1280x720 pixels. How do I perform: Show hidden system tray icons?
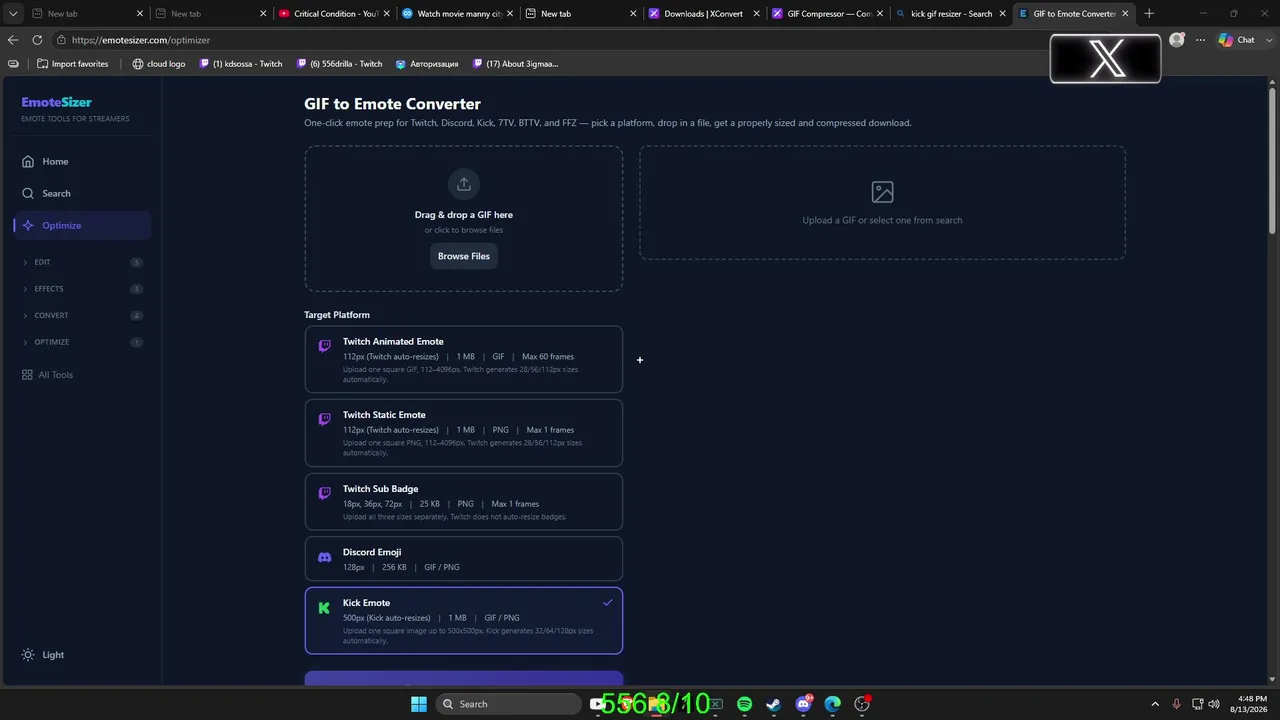1155,704
